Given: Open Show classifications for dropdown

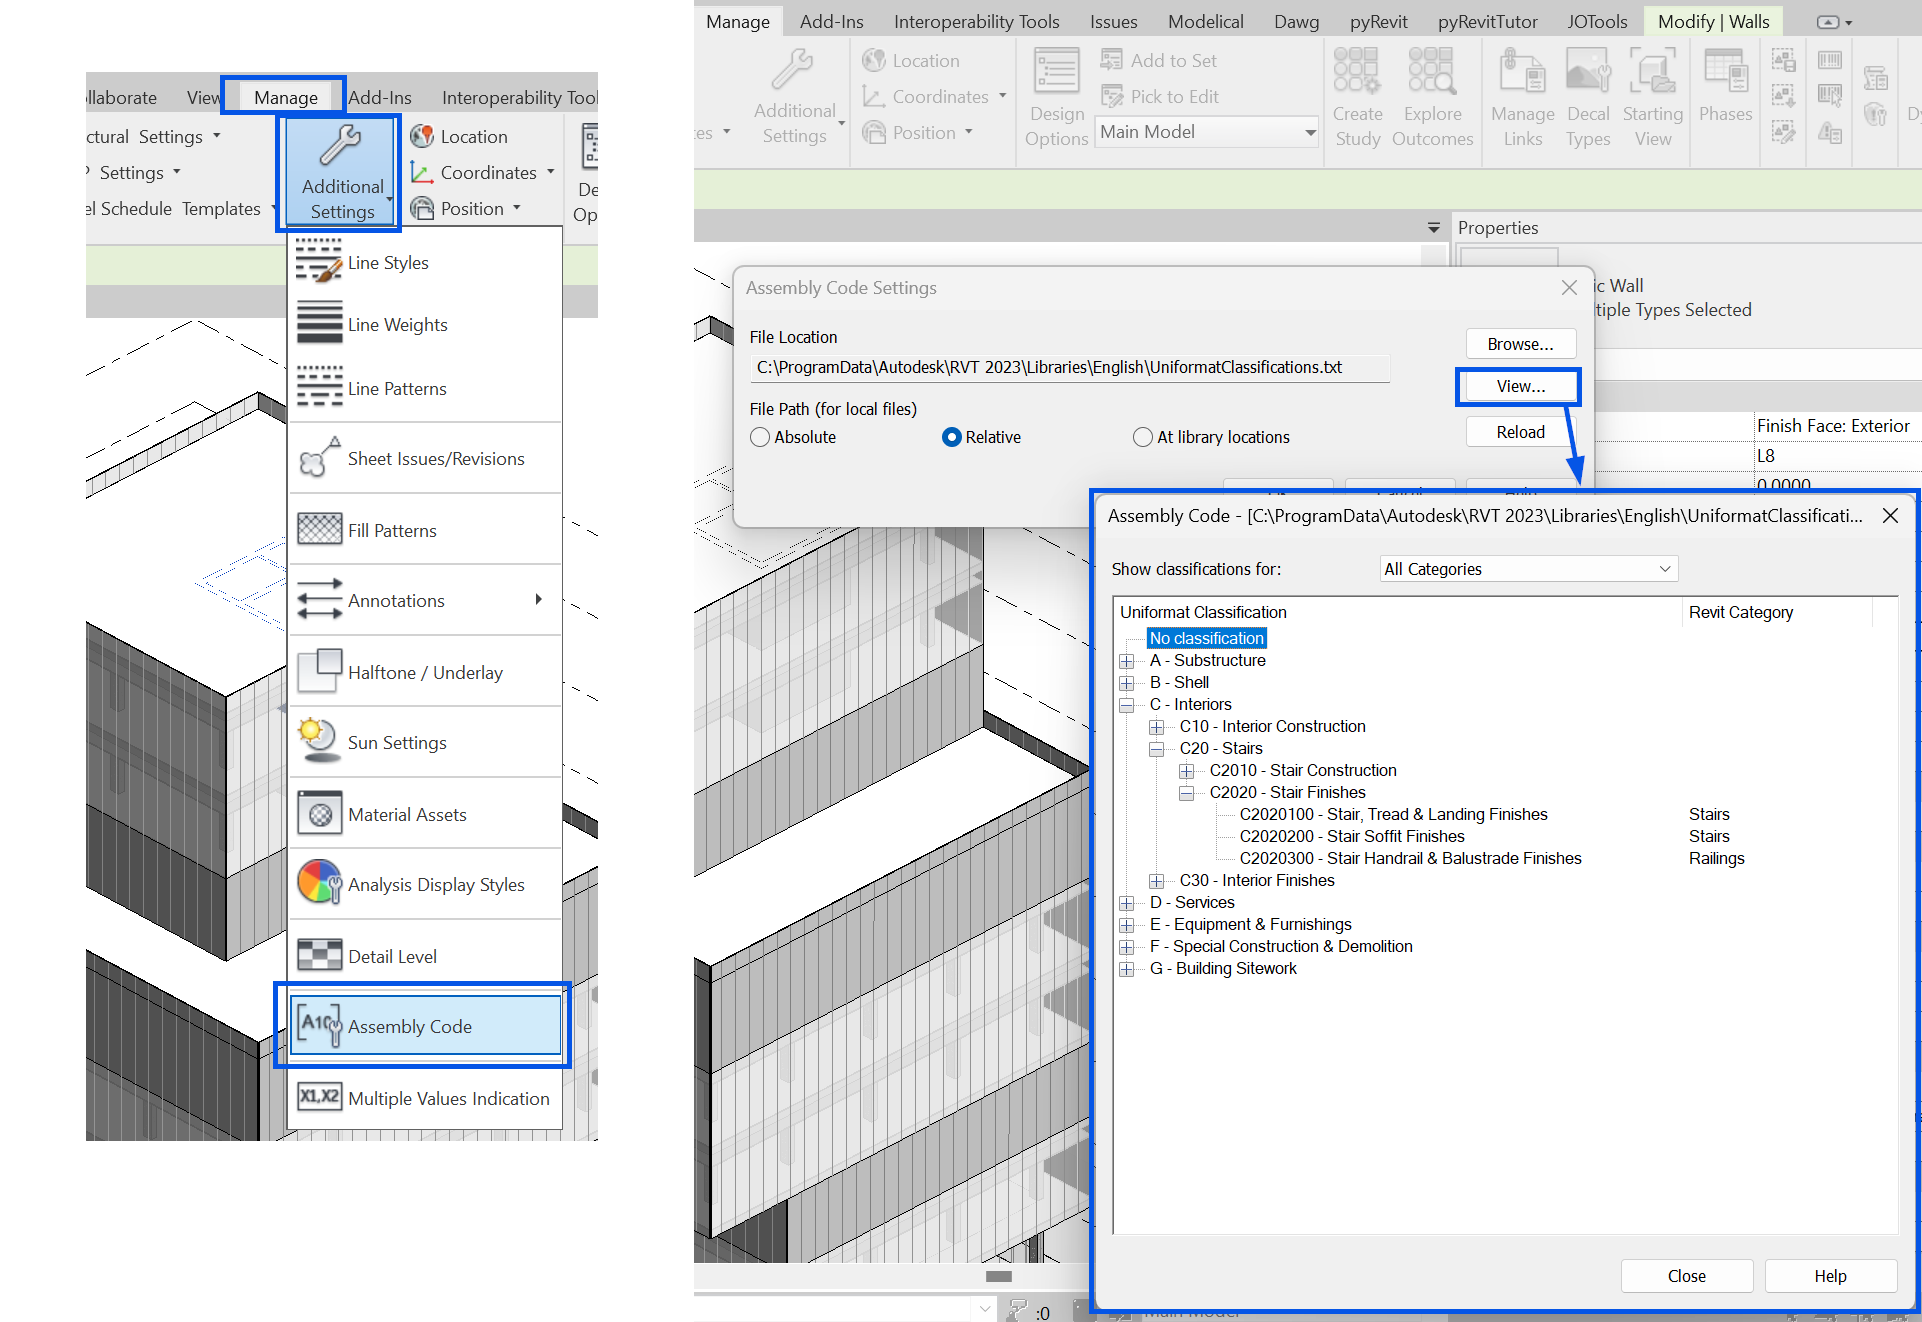Looking at the screenshot, I should click(1528, 569).
